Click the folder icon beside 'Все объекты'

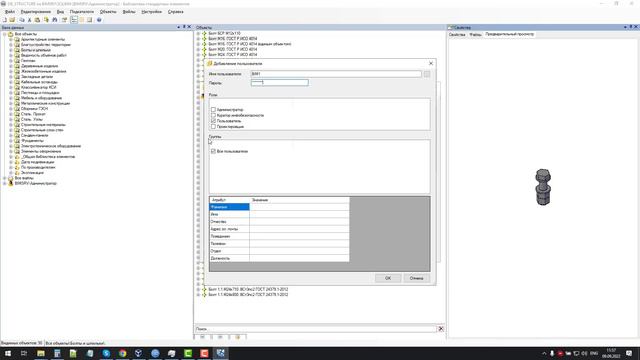coord(11,34)
